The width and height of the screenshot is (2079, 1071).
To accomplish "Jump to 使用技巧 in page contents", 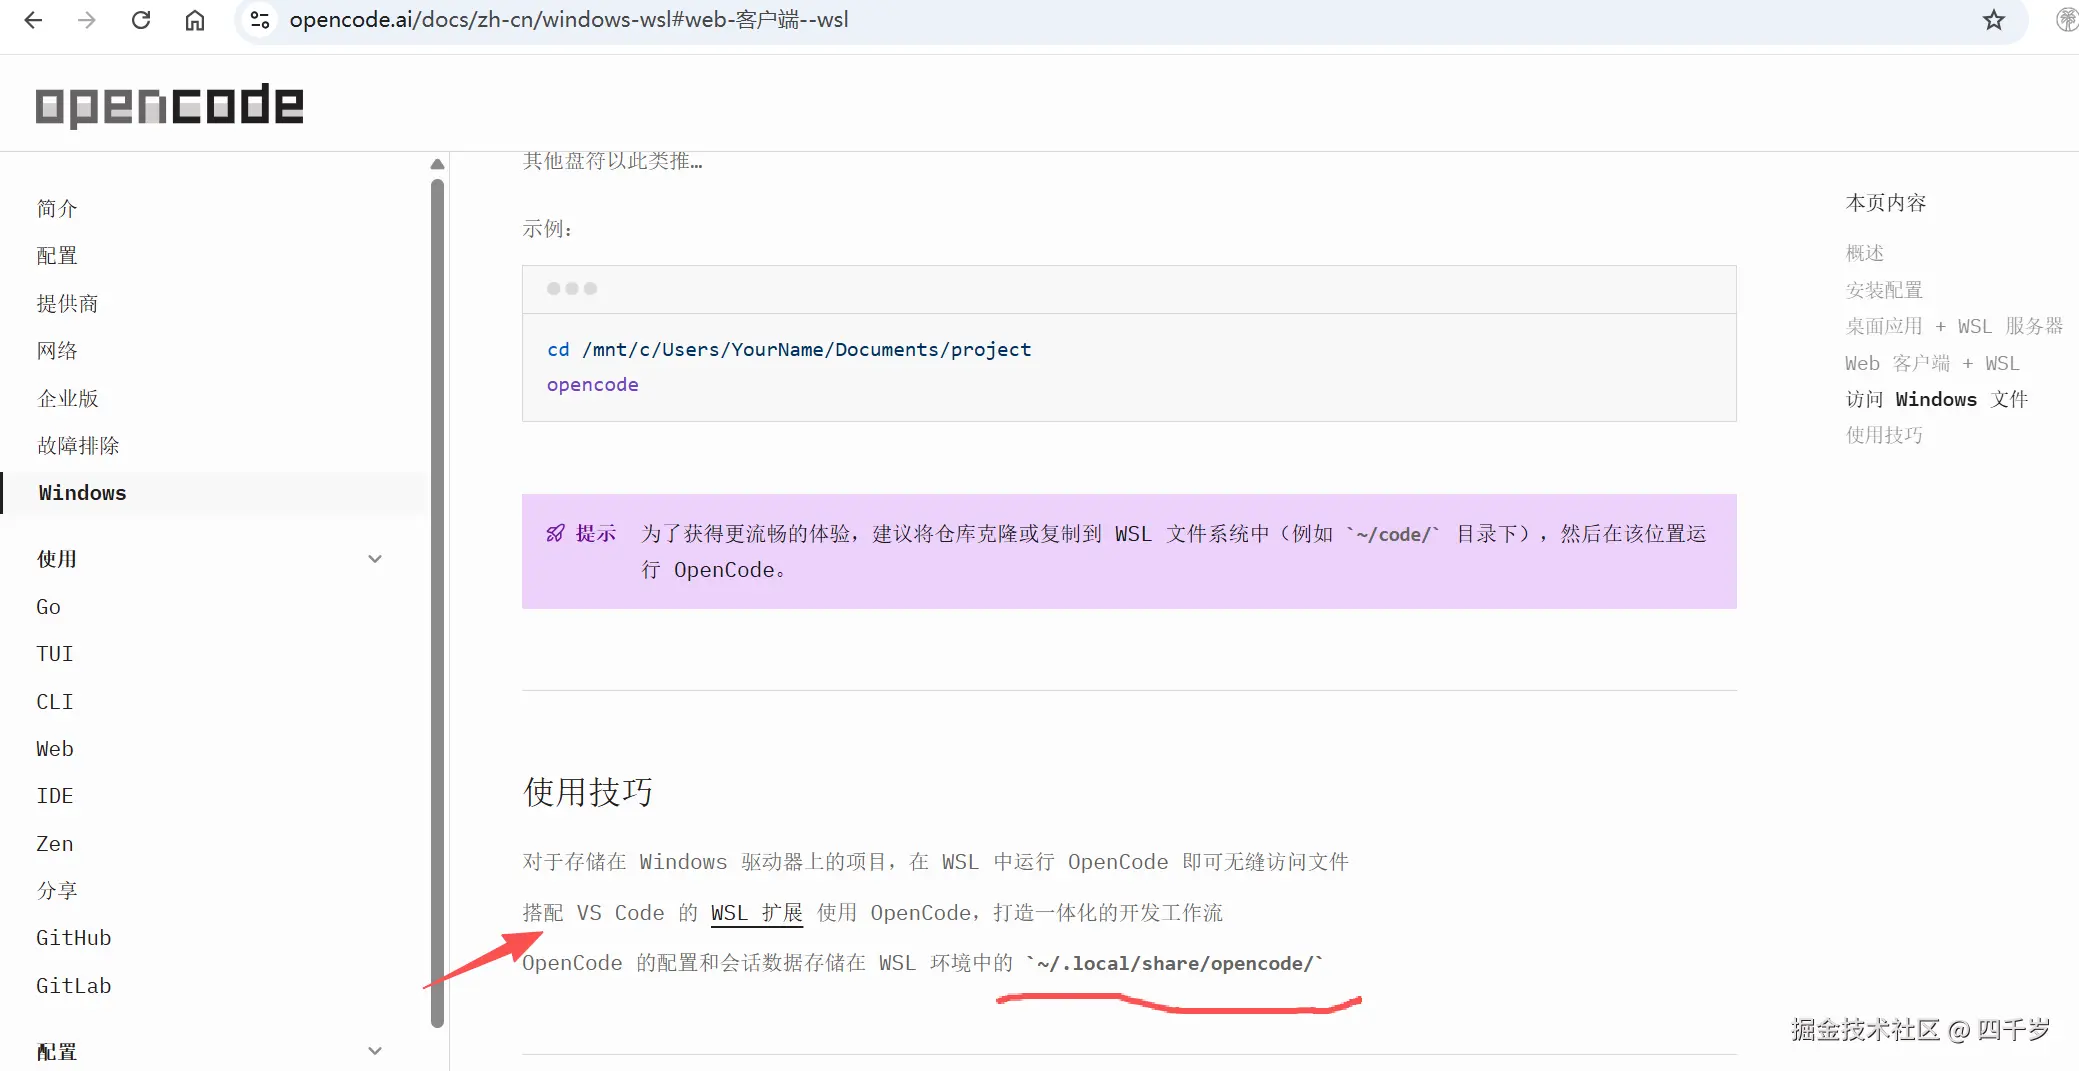I will click(1884, 435).
